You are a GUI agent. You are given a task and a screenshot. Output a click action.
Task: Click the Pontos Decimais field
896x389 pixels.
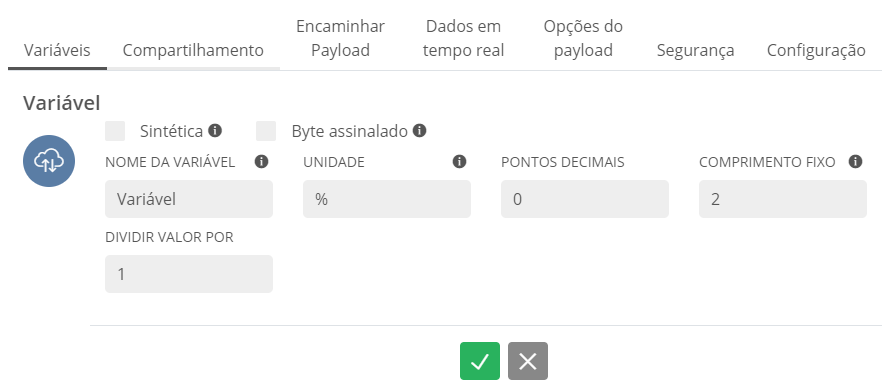[585, 199]
